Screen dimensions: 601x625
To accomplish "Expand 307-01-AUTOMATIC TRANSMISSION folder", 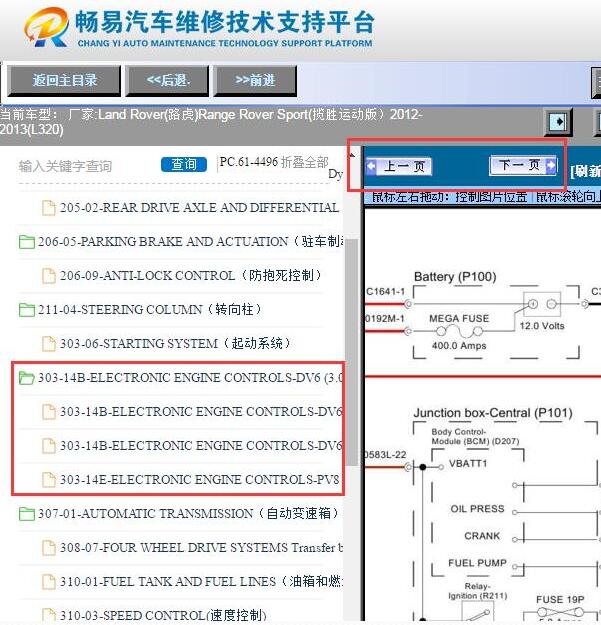I will click(x=188, y=513).
